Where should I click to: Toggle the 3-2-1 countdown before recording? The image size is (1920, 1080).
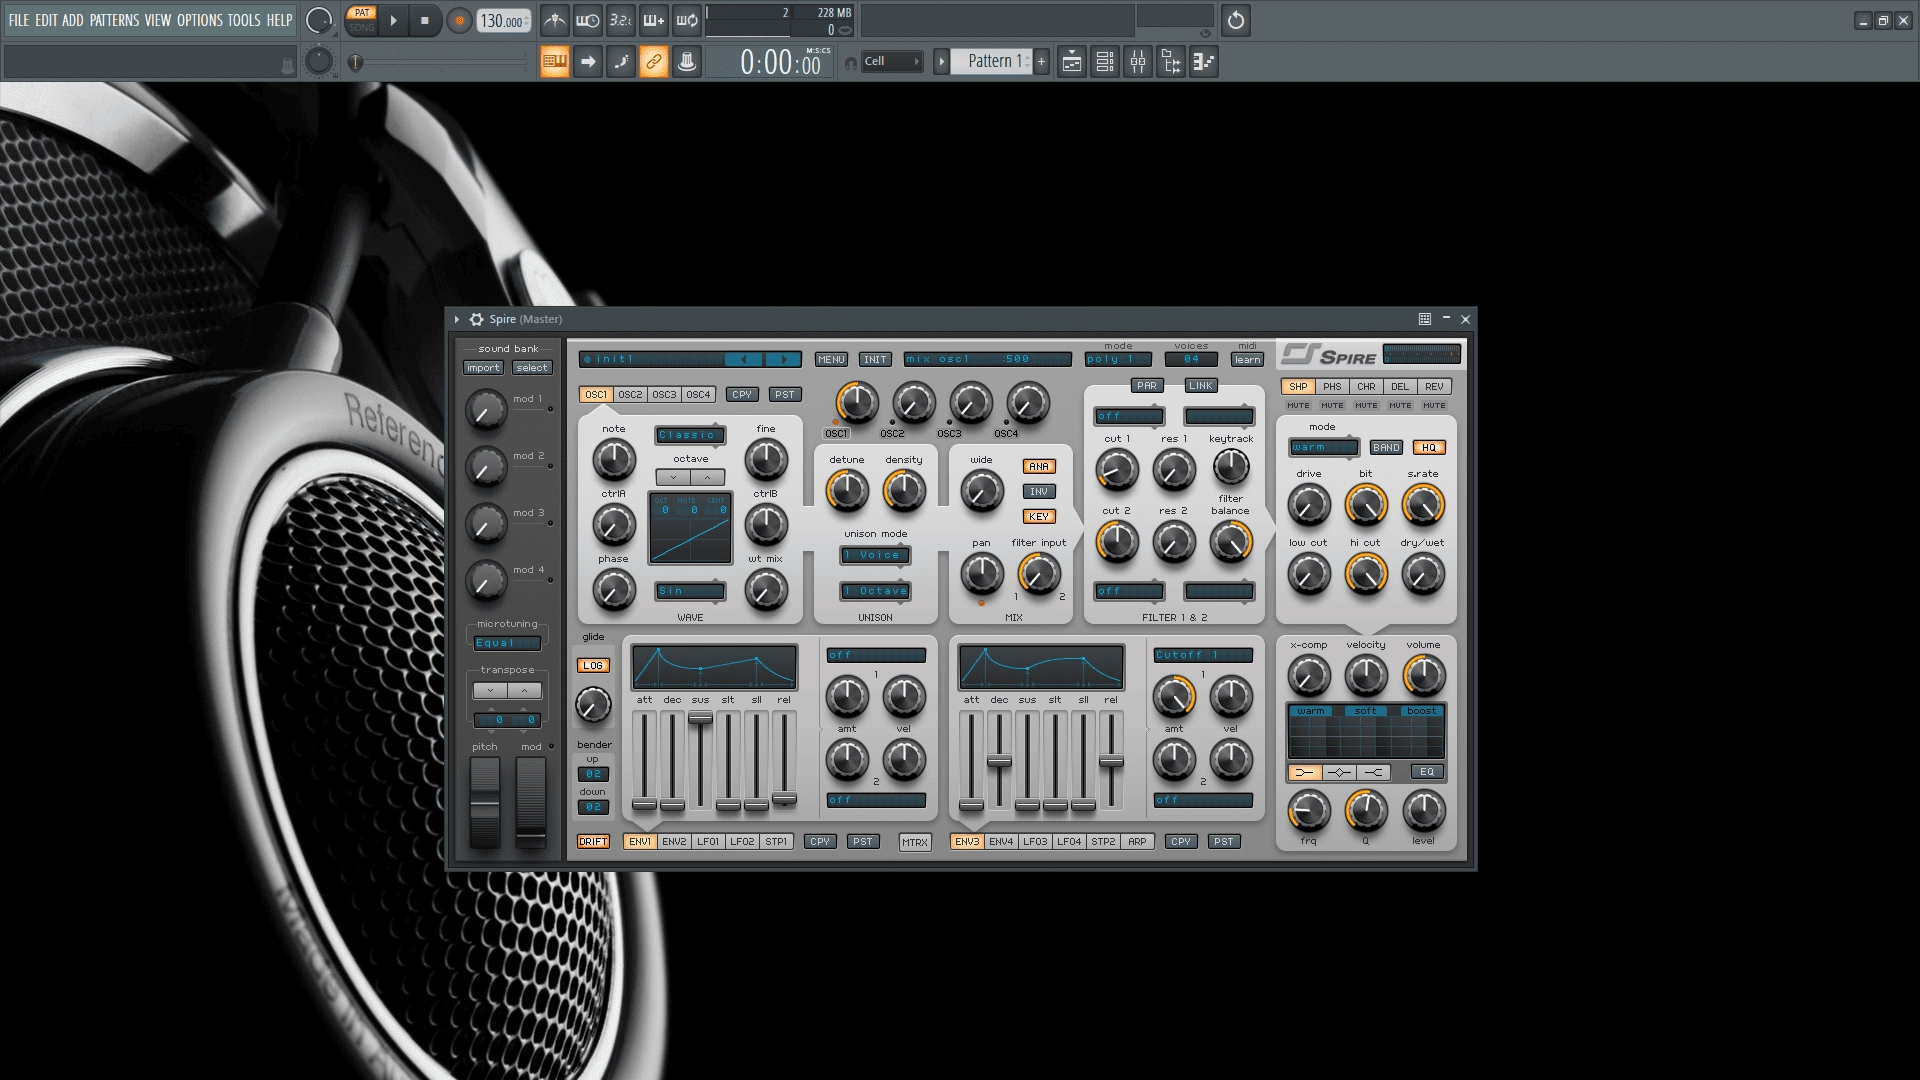[621, 20]
